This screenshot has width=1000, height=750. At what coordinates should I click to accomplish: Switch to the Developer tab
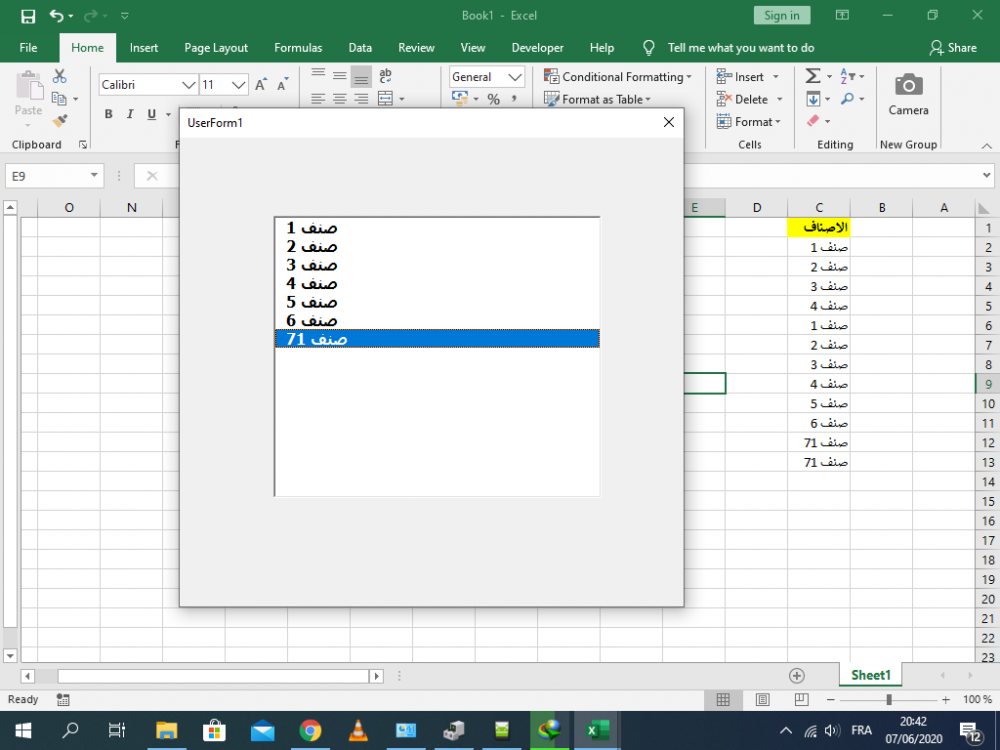537,47
